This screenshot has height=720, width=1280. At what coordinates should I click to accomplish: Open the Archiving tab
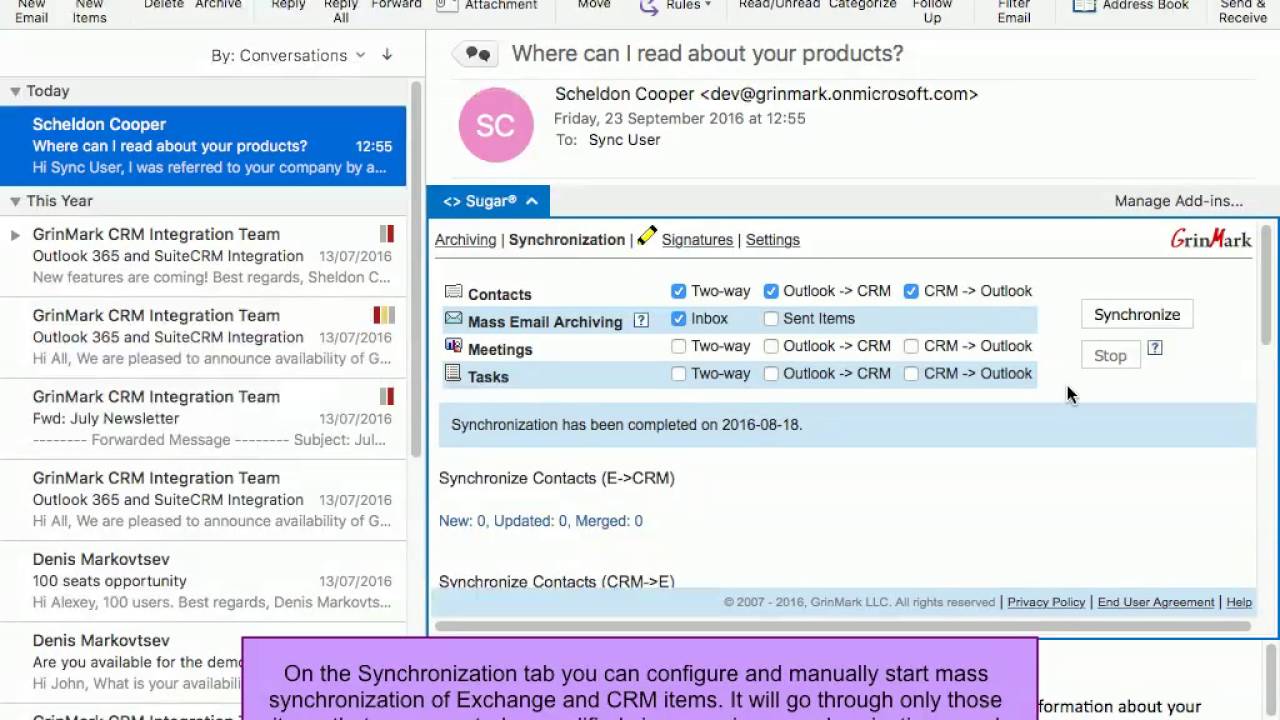(465, 240)
